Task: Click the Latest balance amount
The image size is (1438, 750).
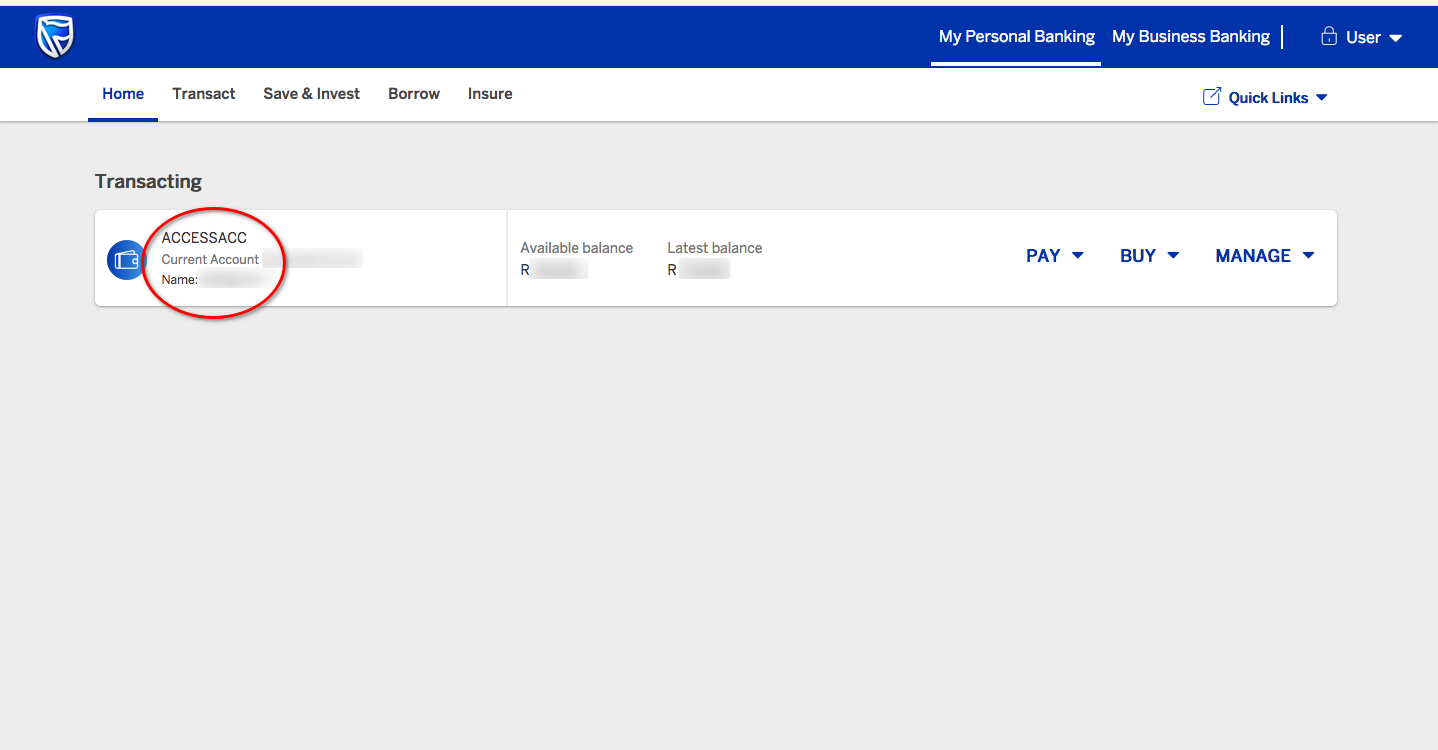Action: point(699,270)
